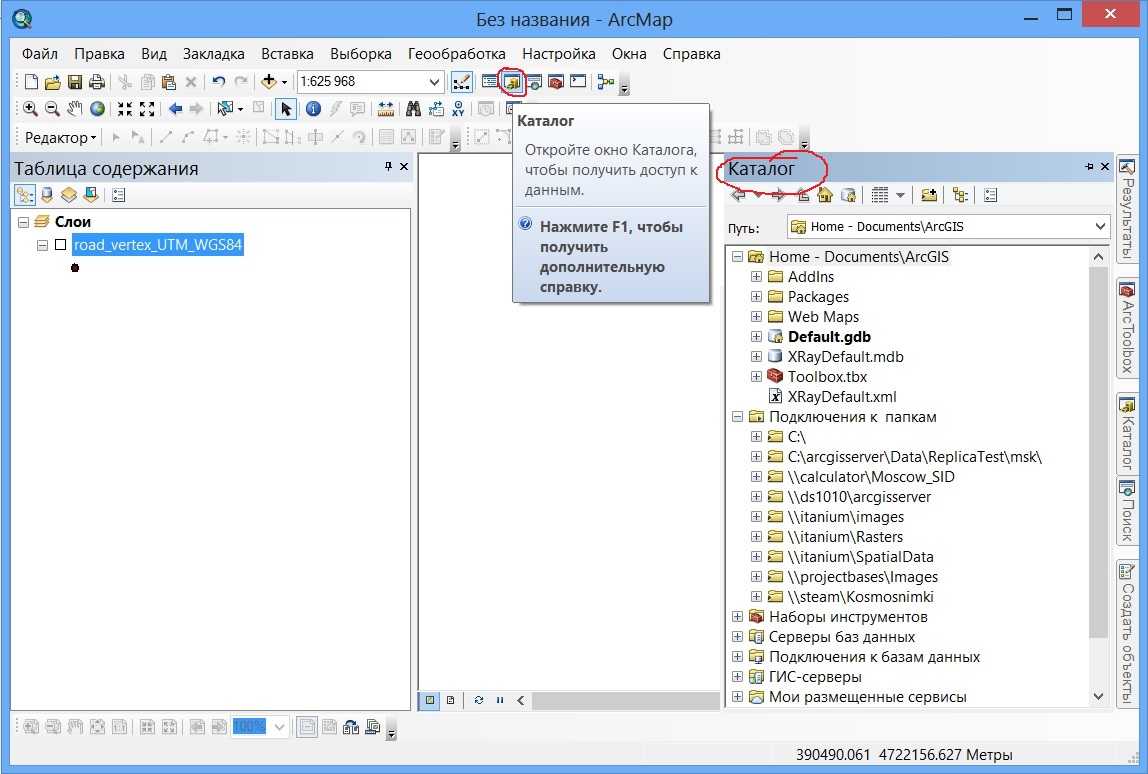Screen dimensions: 1148x774
Task: Zoom to full extent with the globe icon
Action: [97, 109]
